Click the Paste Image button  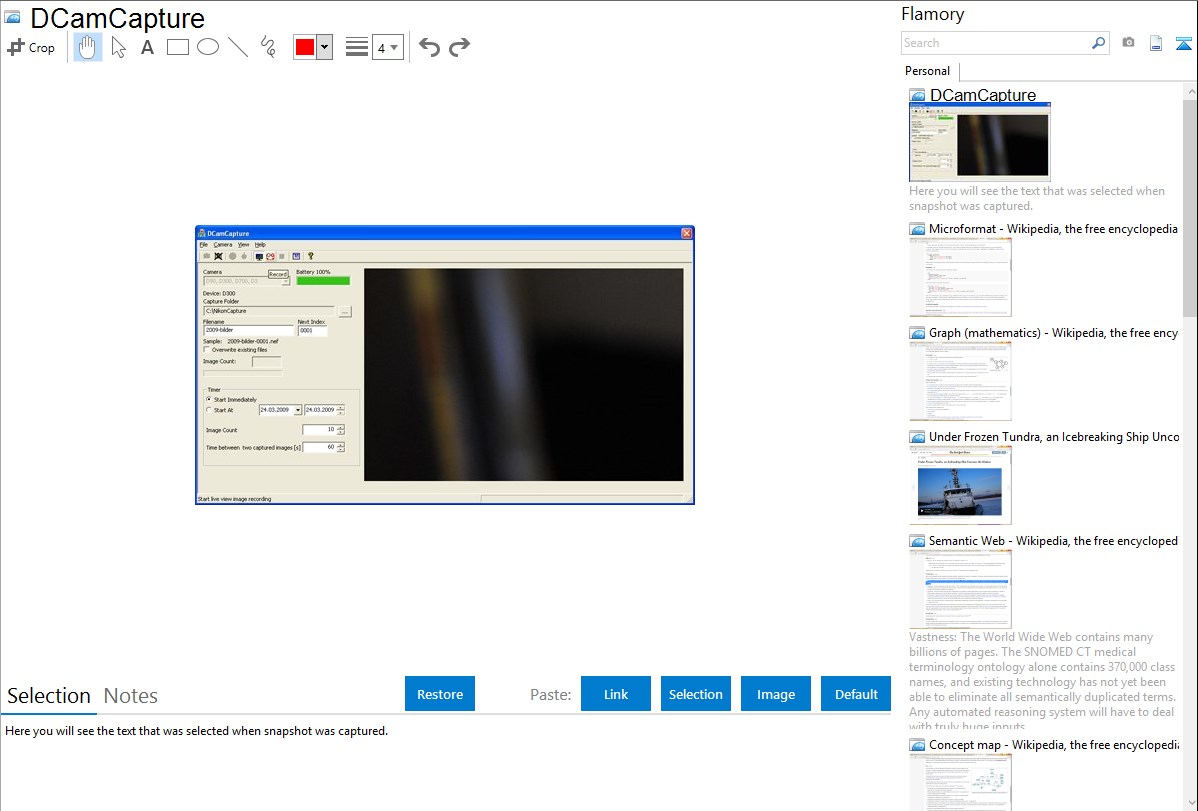click(775, 694)
